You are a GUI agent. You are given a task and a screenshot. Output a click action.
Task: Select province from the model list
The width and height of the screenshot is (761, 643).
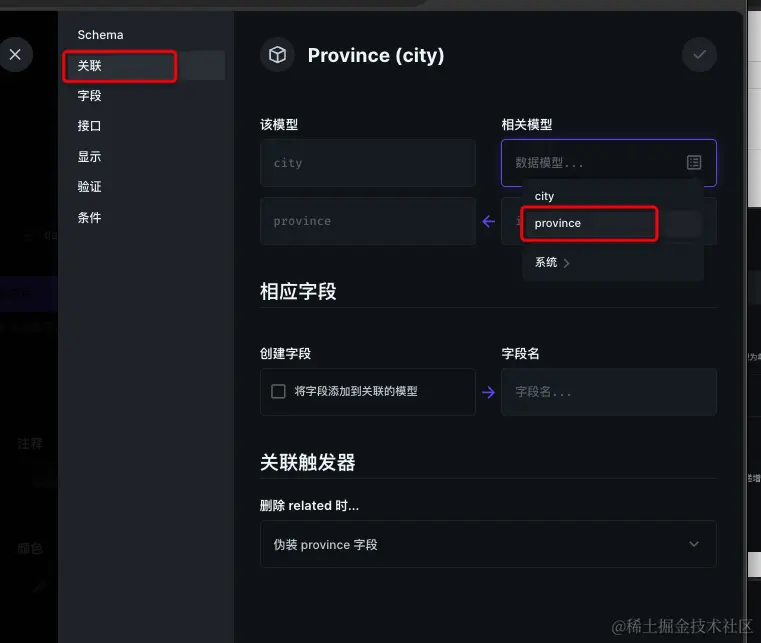[x=558, y=223]
